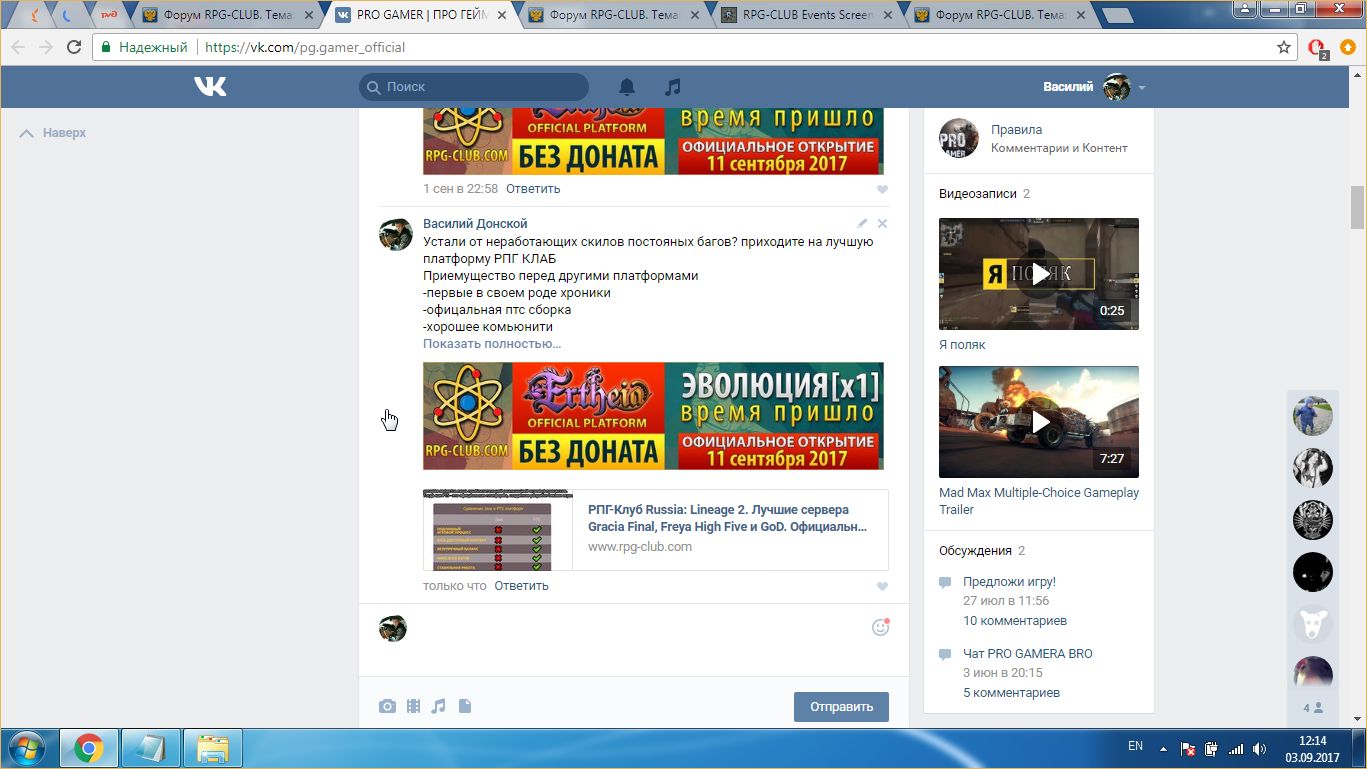Open a new browser tab

tap(1117, 15)
